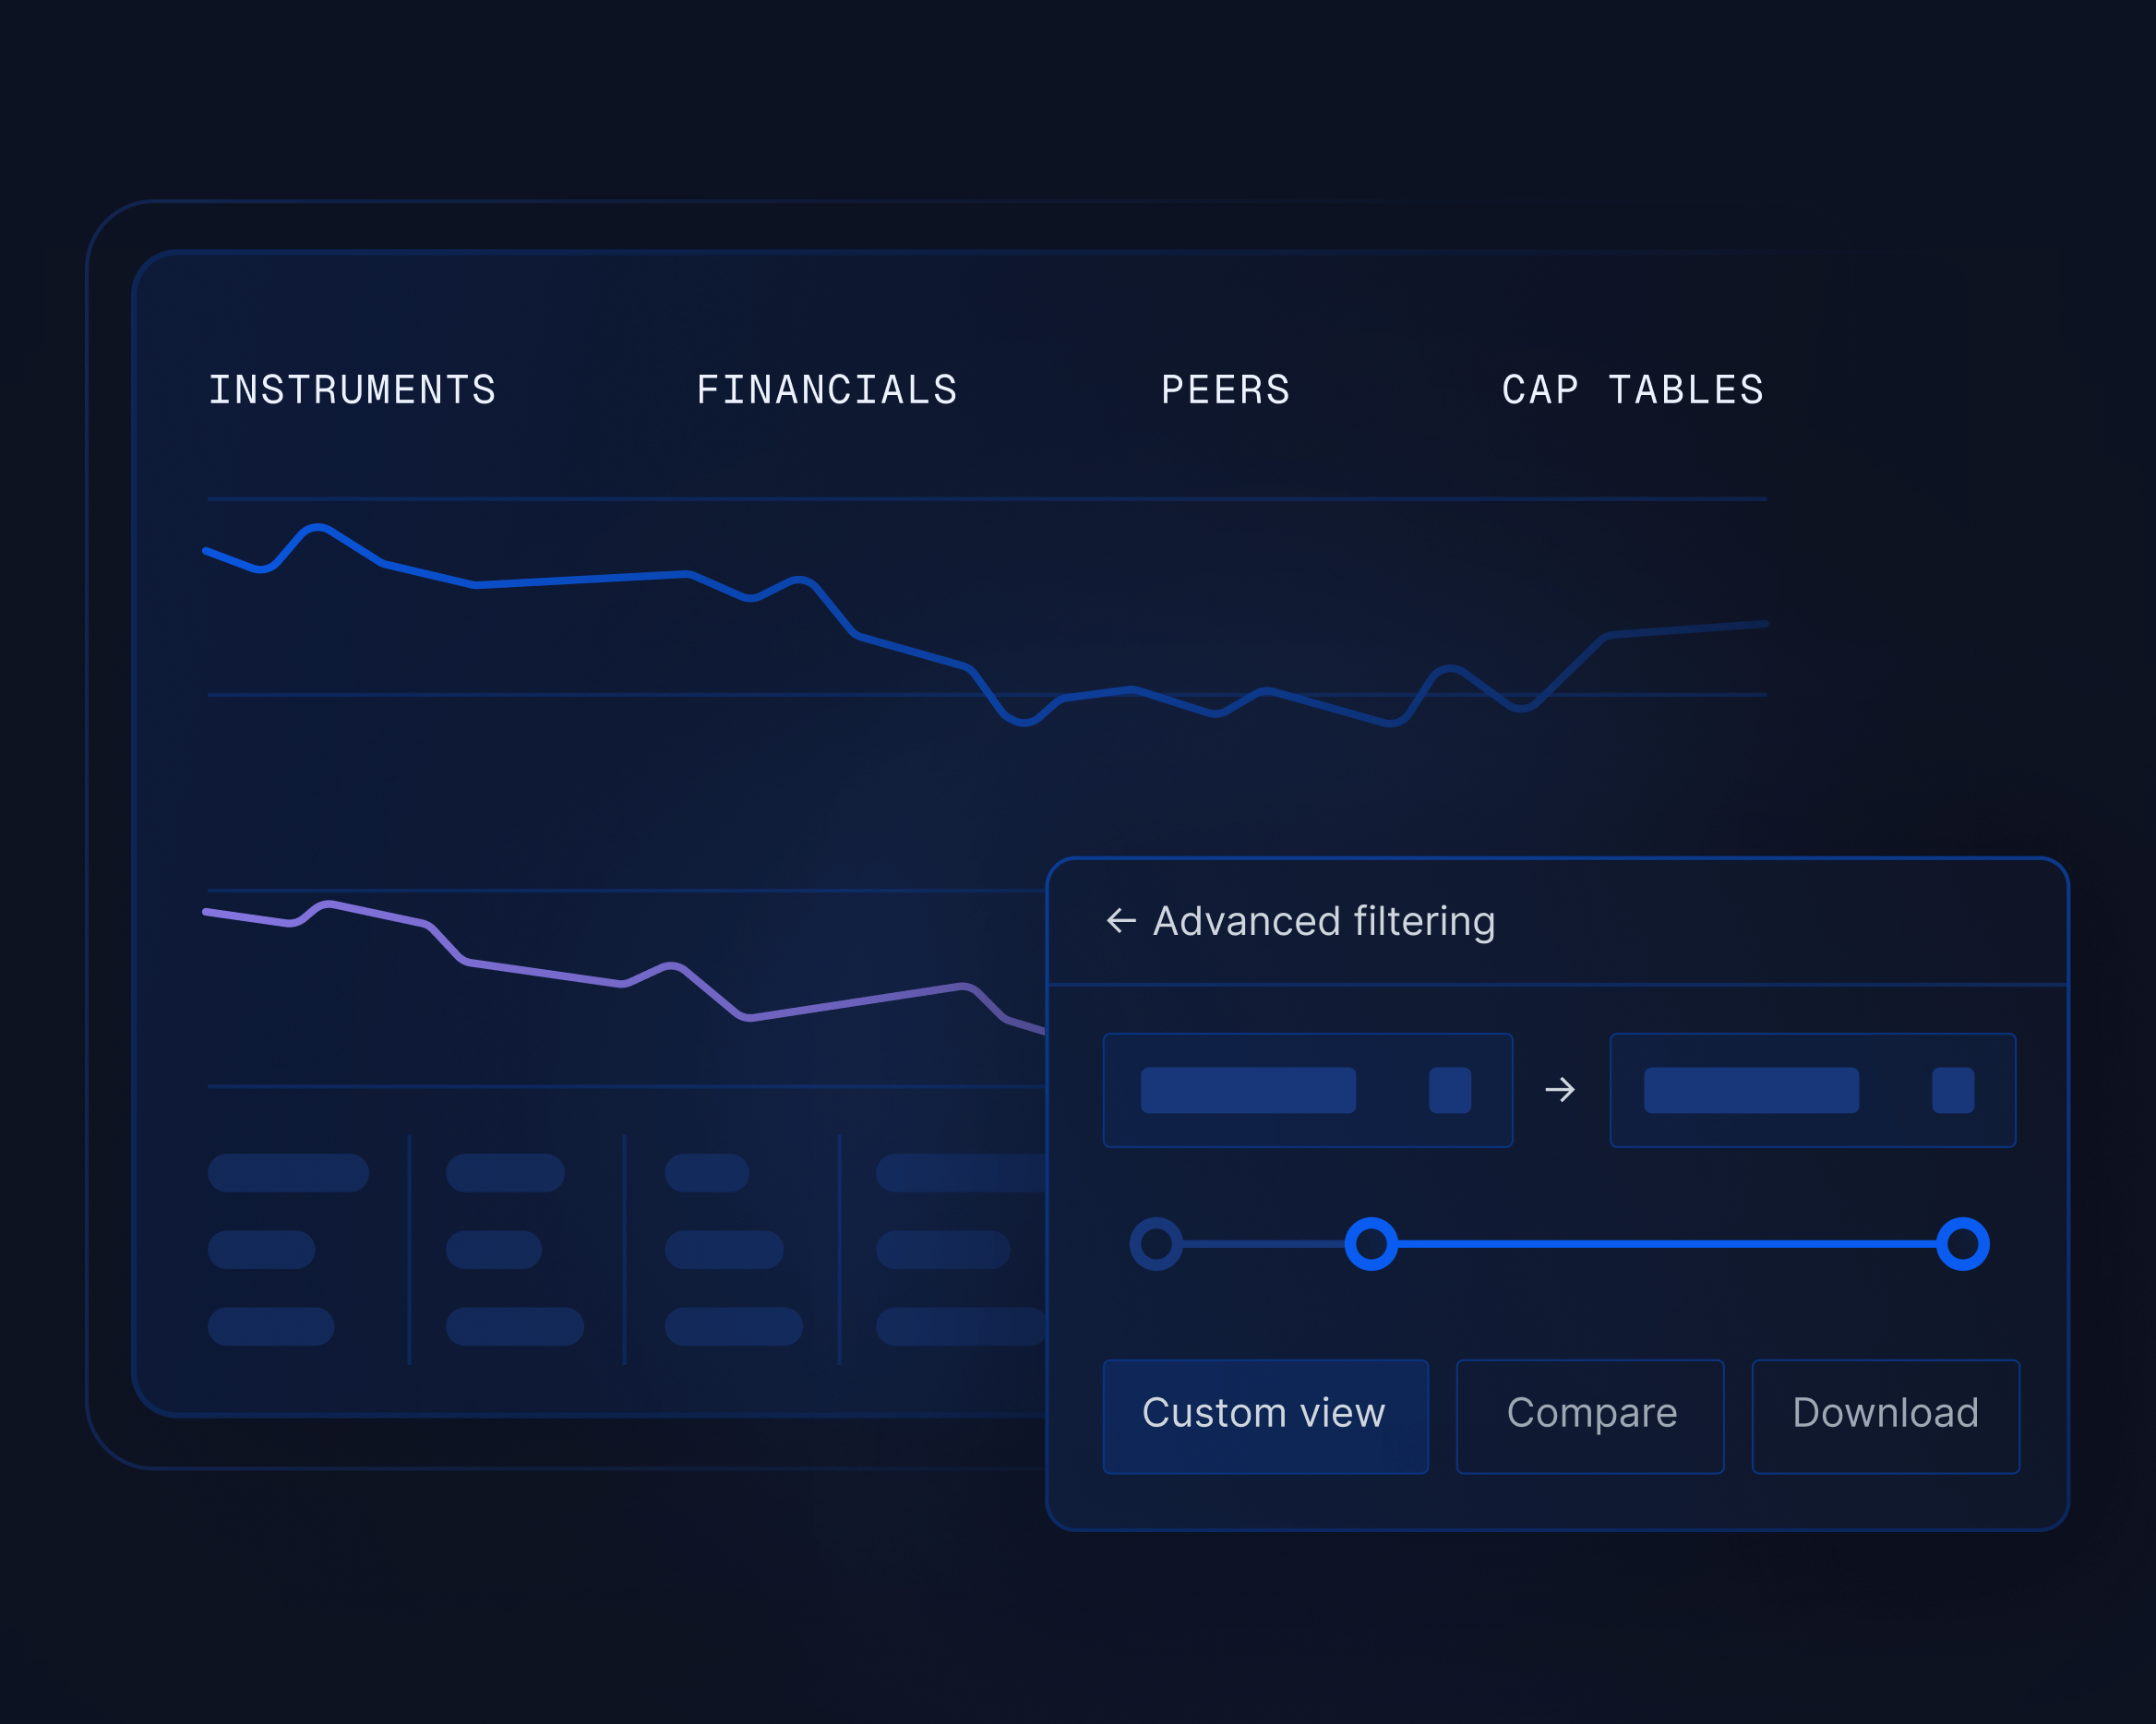Click the Custom view button
This screenshot has width=2156, height=1724.
click(1265, 1416)
